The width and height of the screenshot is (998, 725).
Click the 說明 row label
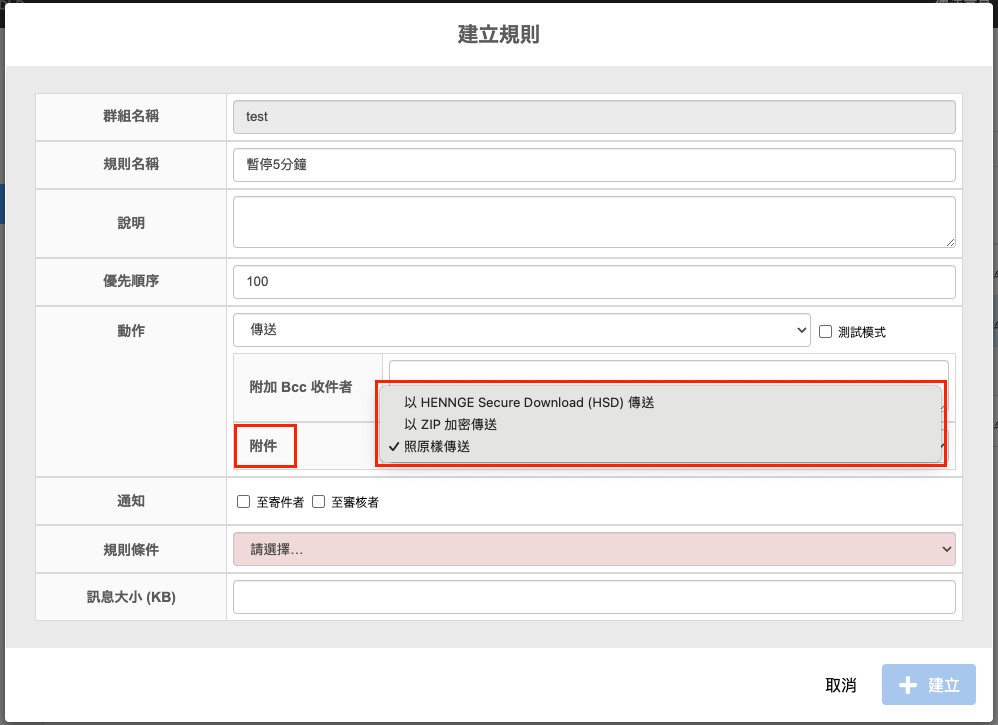click(x=130, y=223)
